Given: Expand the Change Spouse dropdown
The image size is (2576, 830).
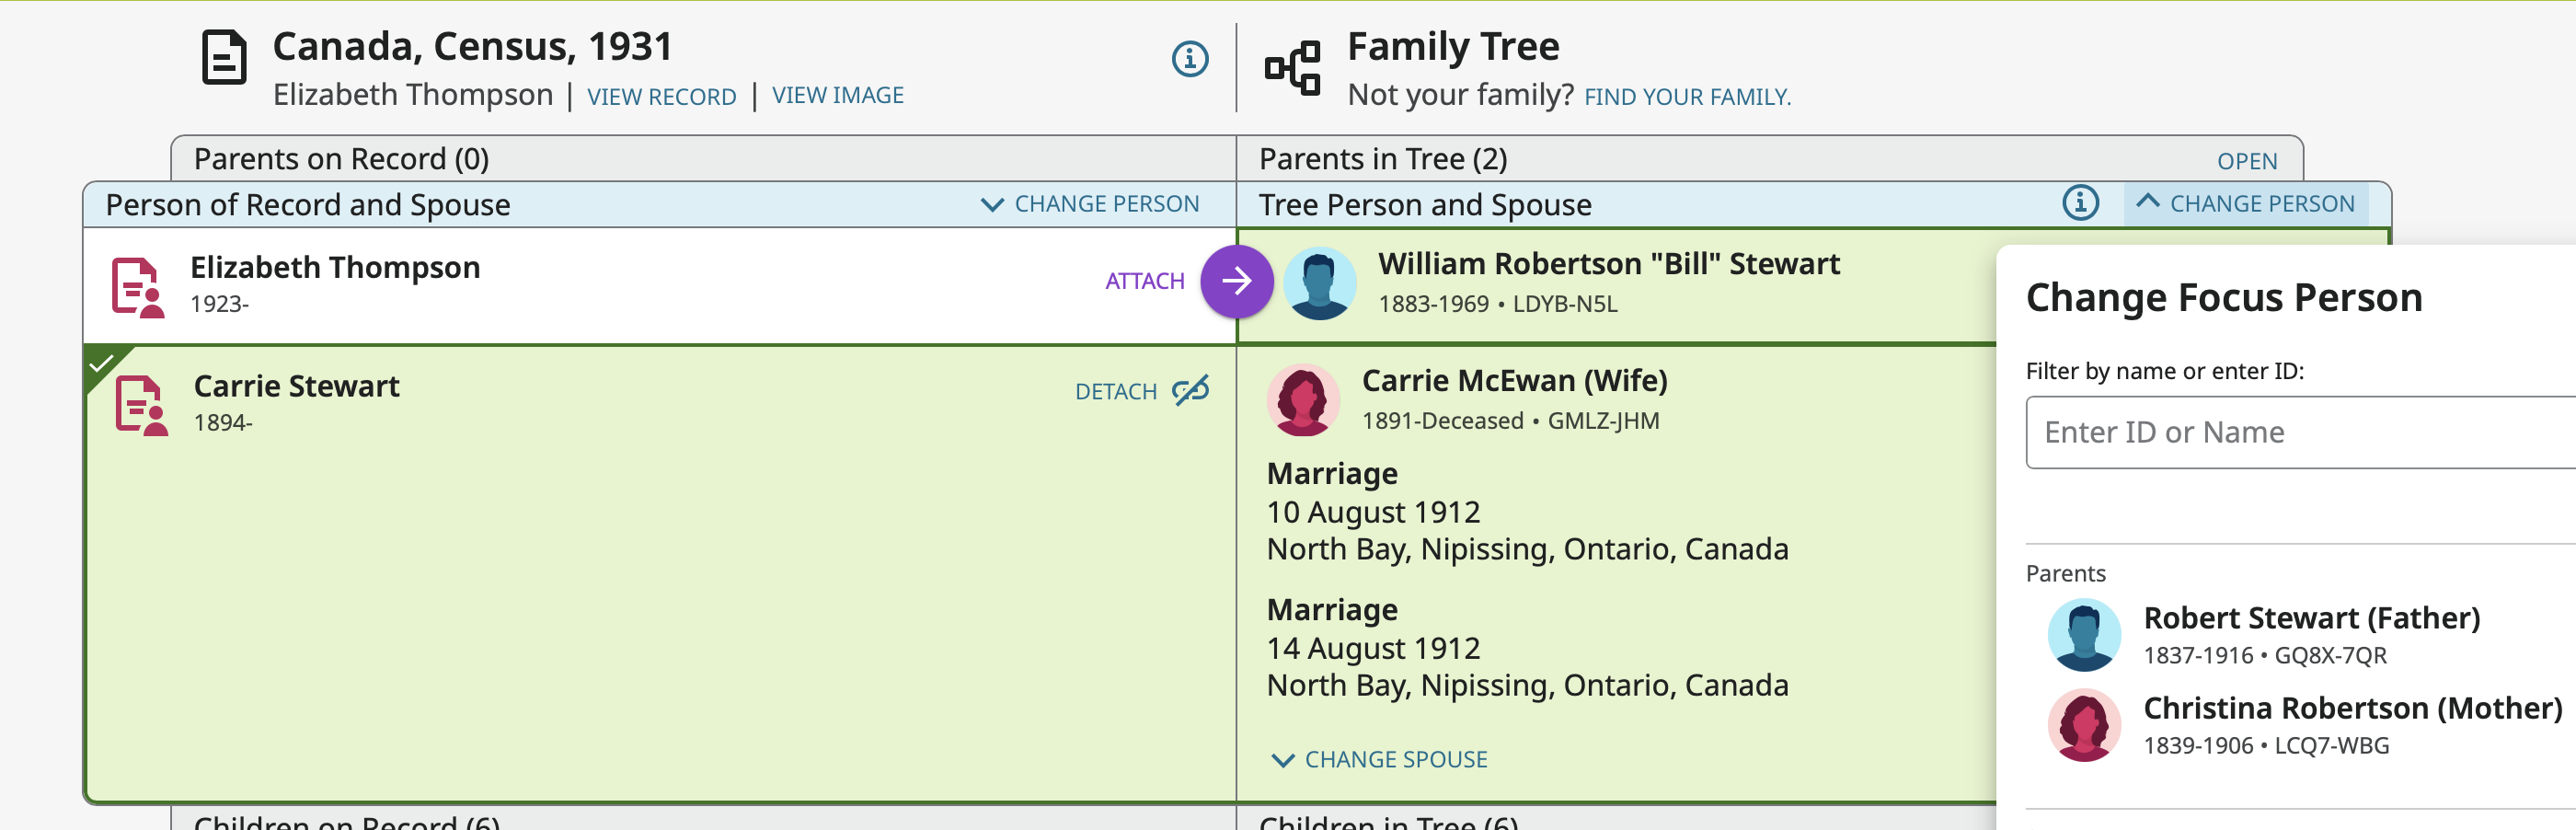Looking at the screenshot, I should pyautogui.click(x=1379, y=760).
